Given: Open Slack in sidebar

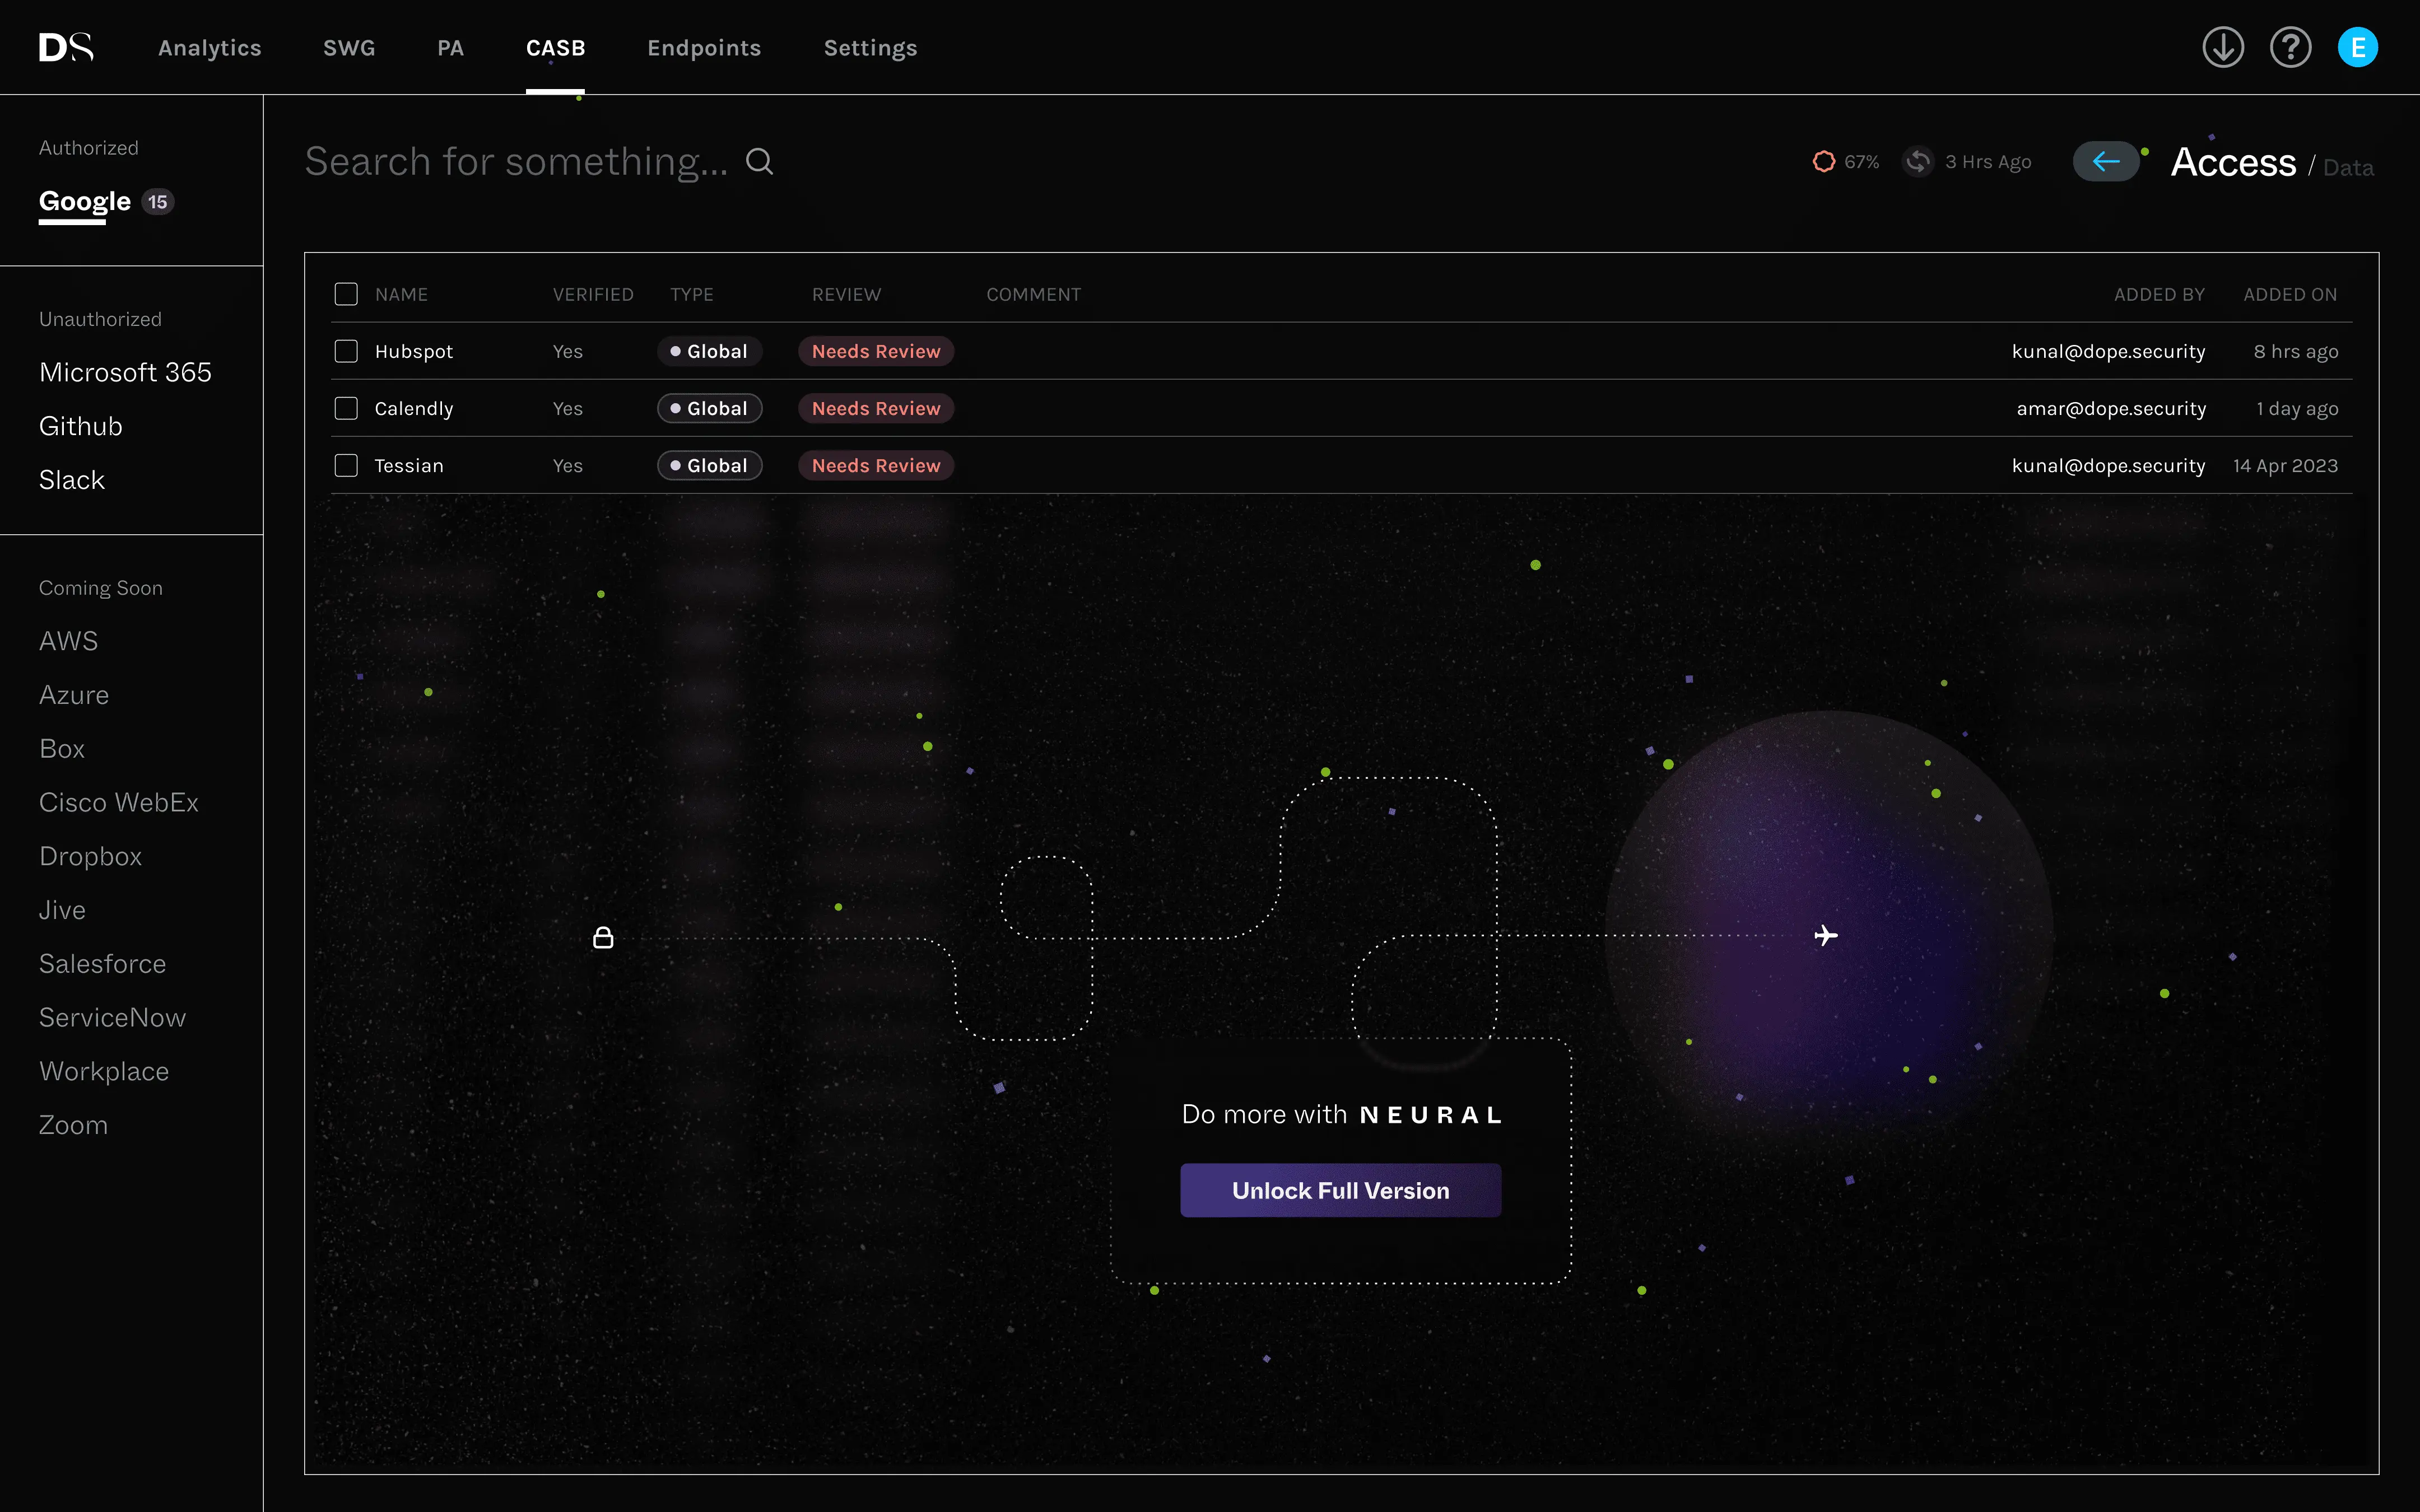Looking at the screenshot, I should [72, 480].
